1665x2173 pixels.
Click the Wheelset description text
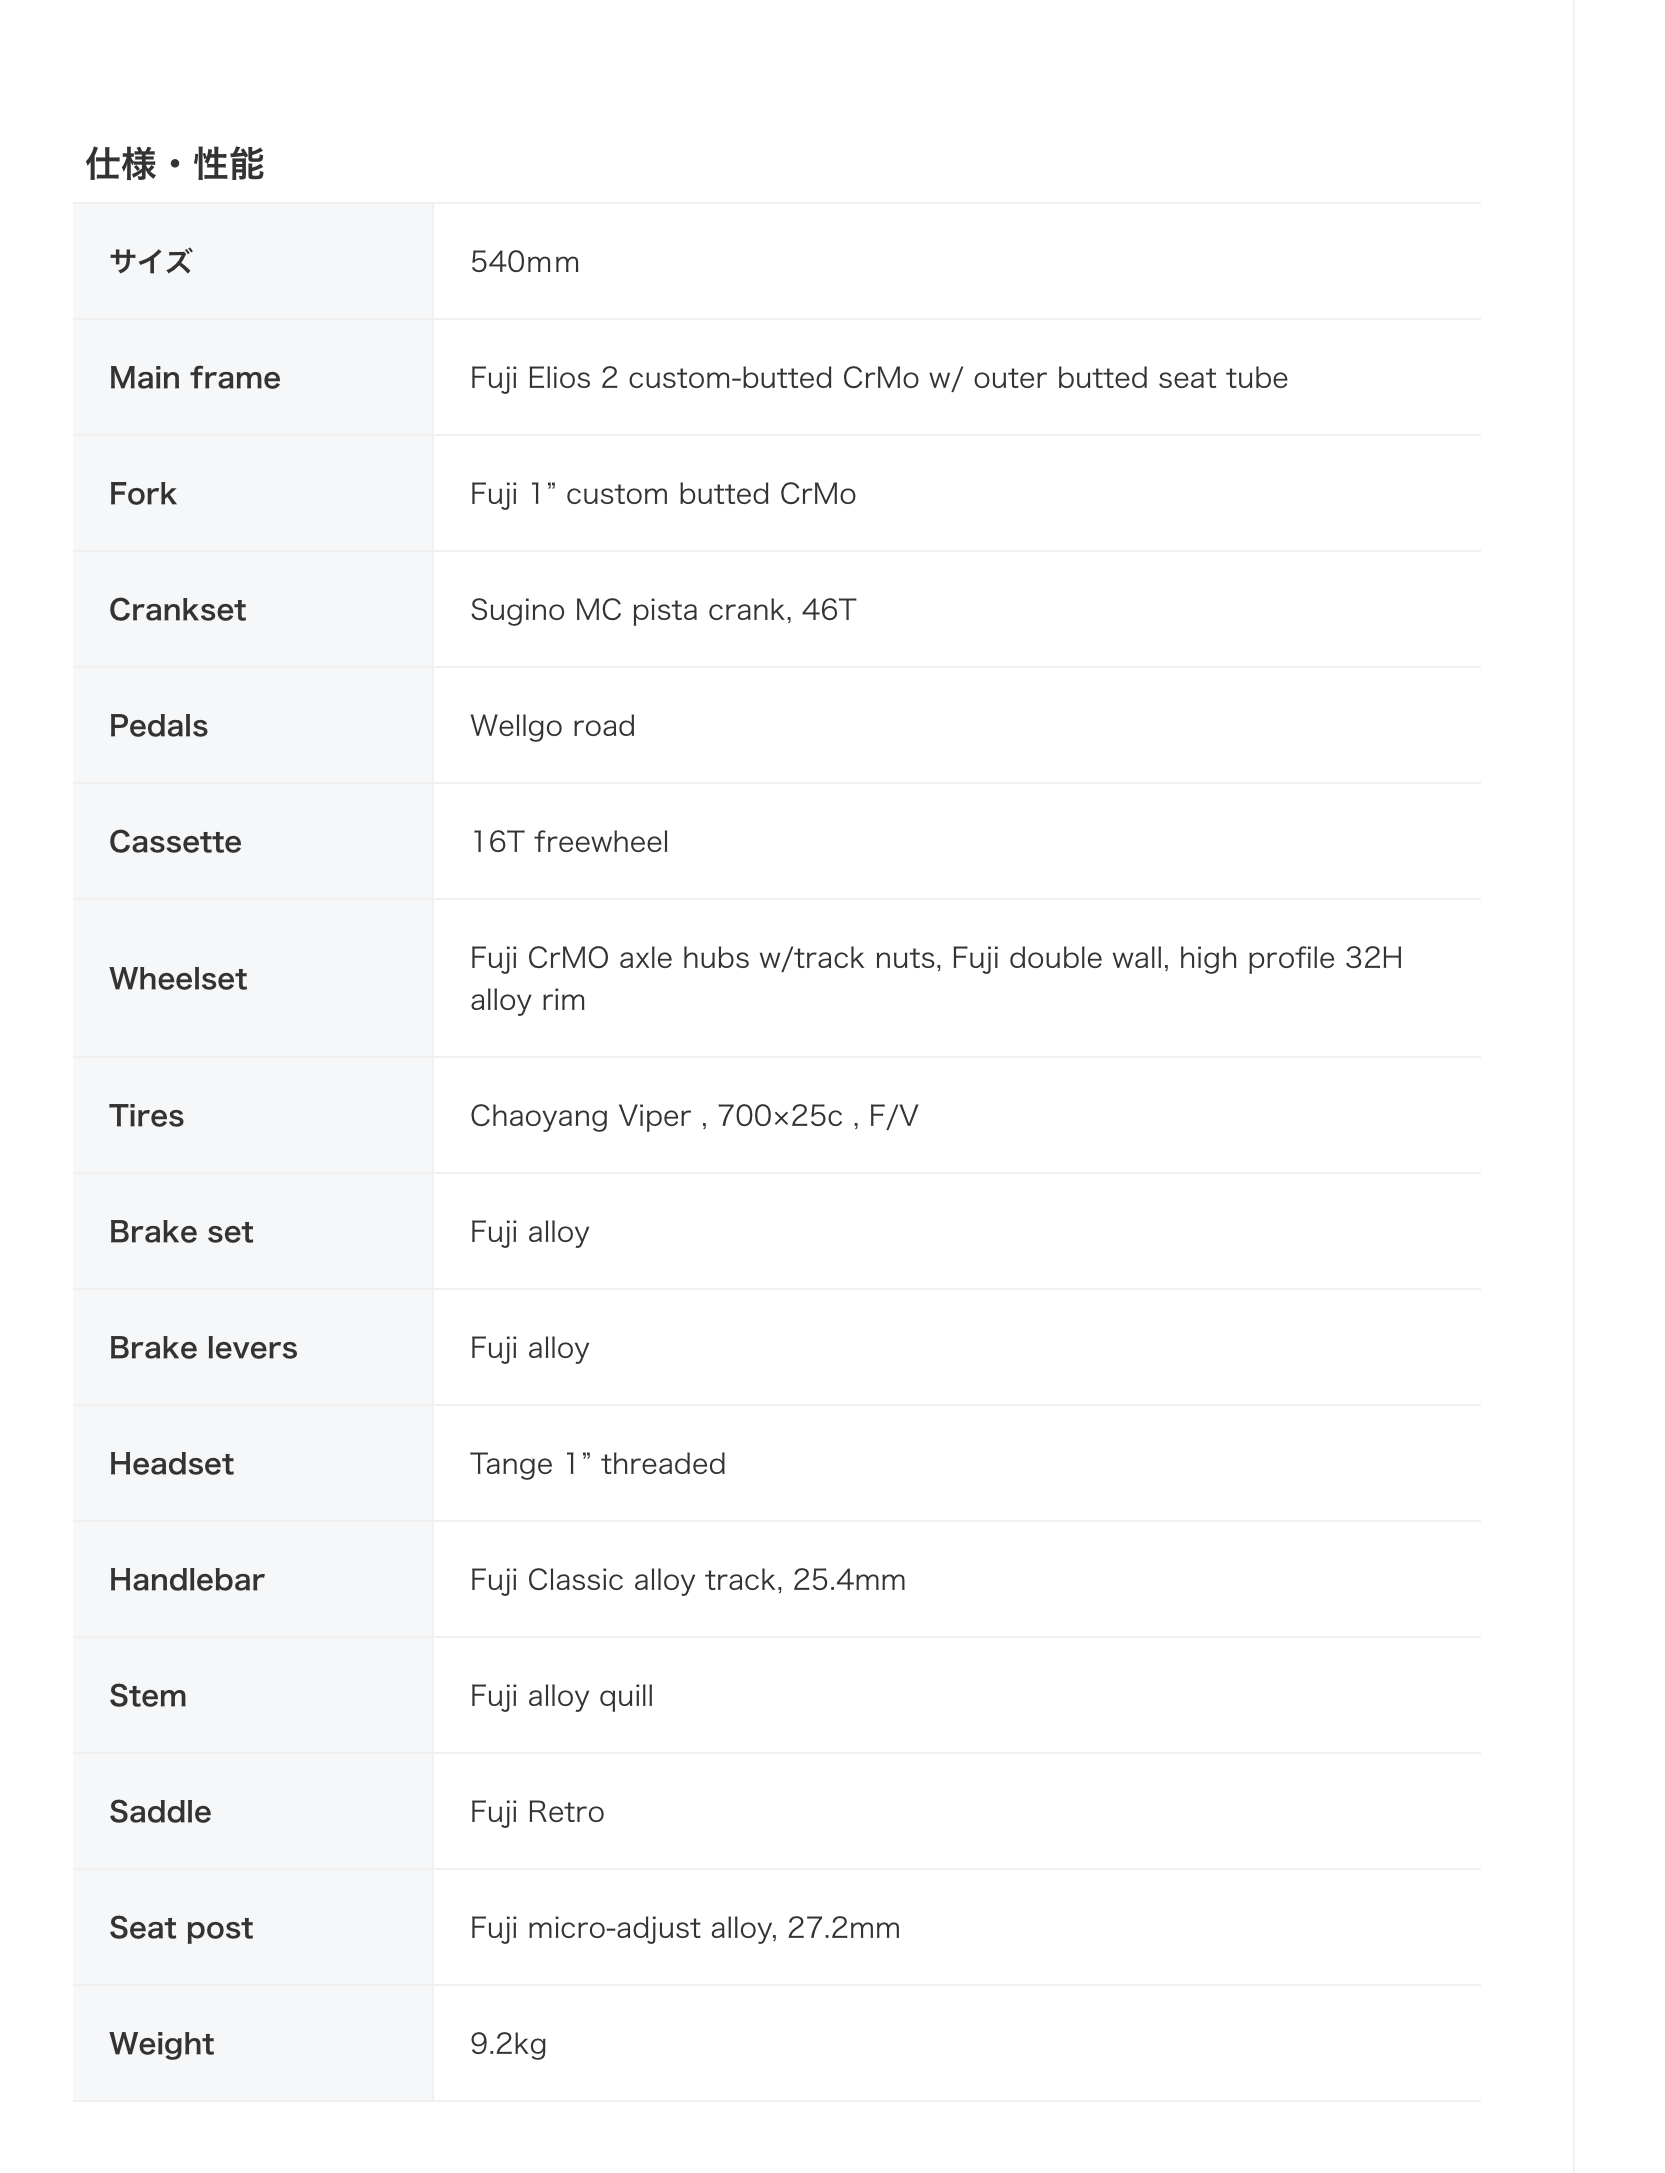pyautogui.click(x=936, y=979)
